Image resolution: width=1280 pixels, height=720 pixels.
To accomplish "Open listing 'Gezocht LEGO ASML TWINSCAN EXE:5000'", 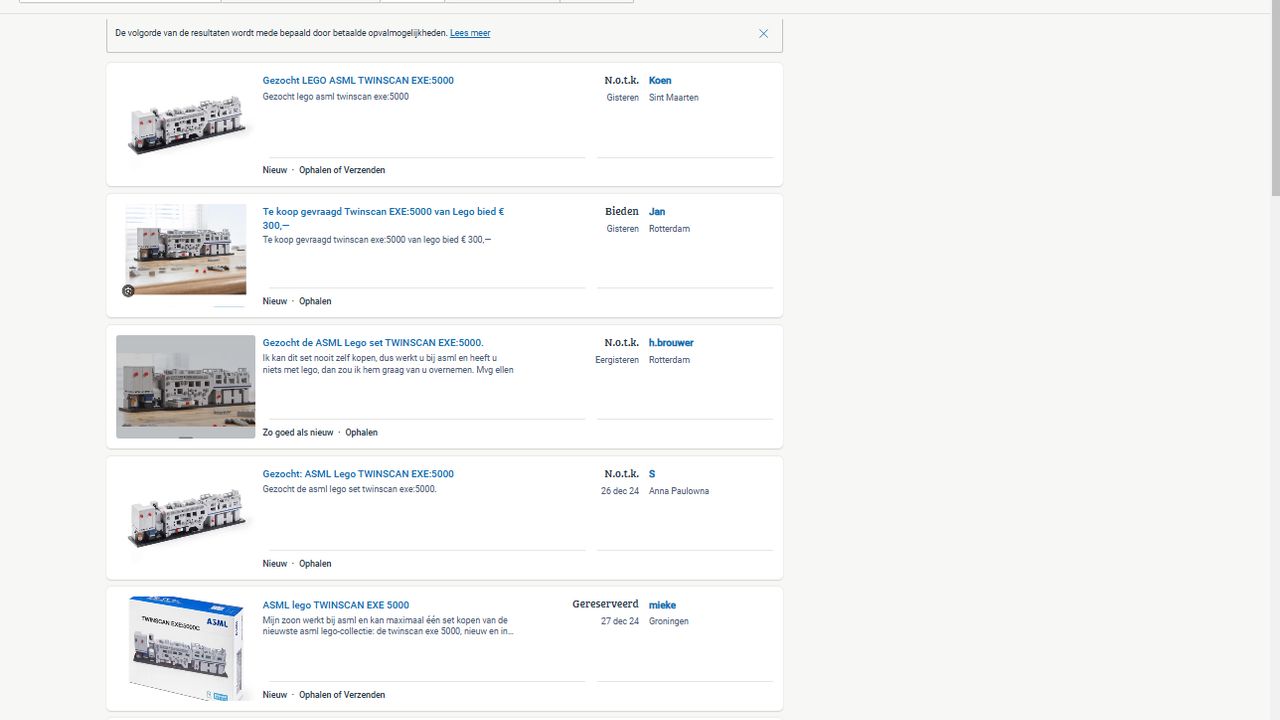I will point(358,81).
